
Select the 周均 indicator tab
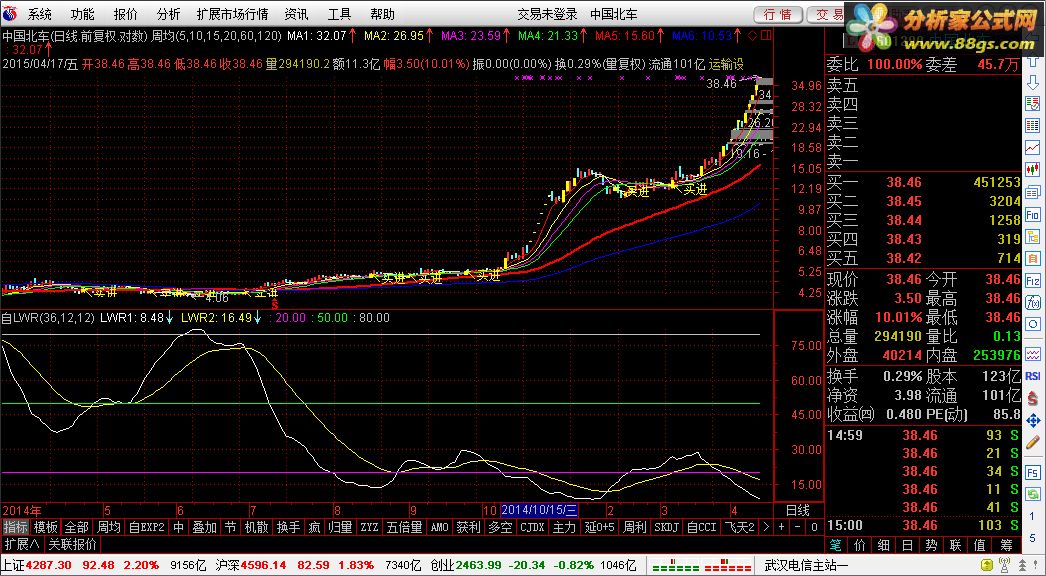[108, 527]
